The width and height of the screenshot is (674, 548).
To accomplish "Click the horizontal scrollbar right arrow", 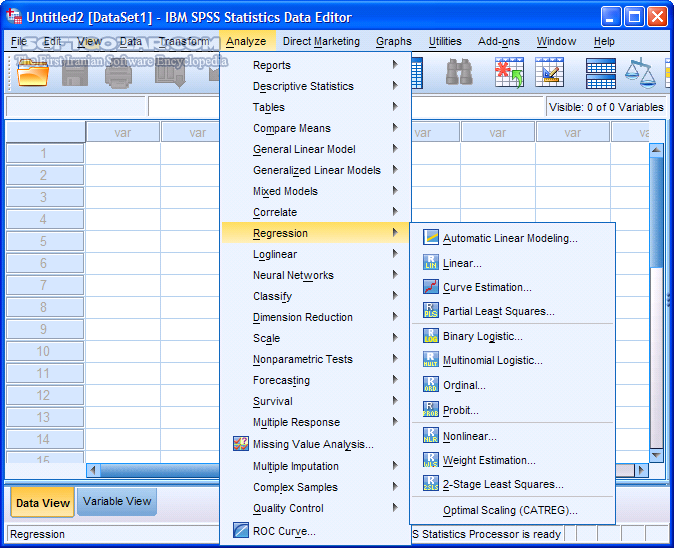I will click(x=641, y=470).
